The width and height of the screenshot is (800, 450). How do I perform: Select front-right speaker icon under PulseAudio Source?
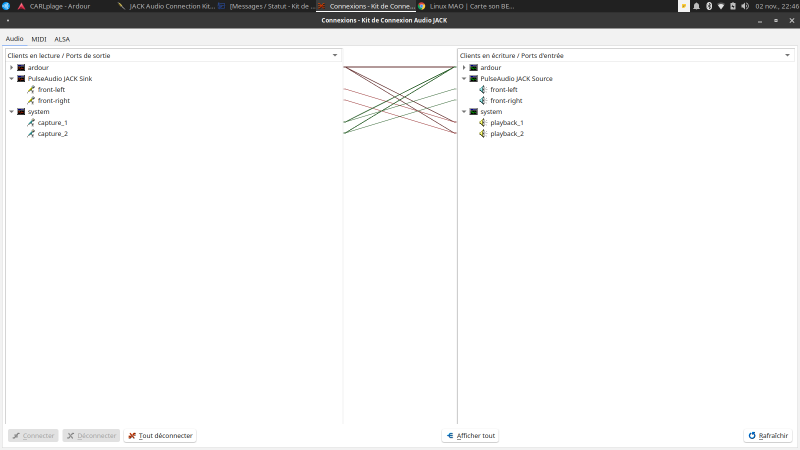click(483, 101)
